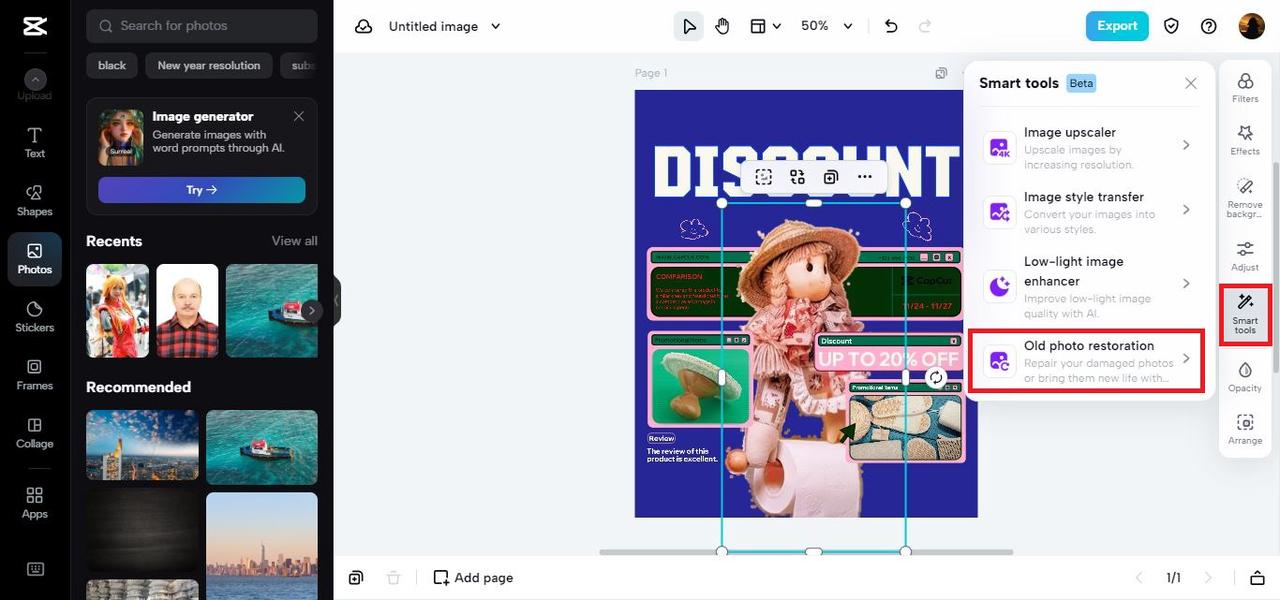Open more options in floating toolbar
Screen dimensions: 1280x600
(865, 177)
